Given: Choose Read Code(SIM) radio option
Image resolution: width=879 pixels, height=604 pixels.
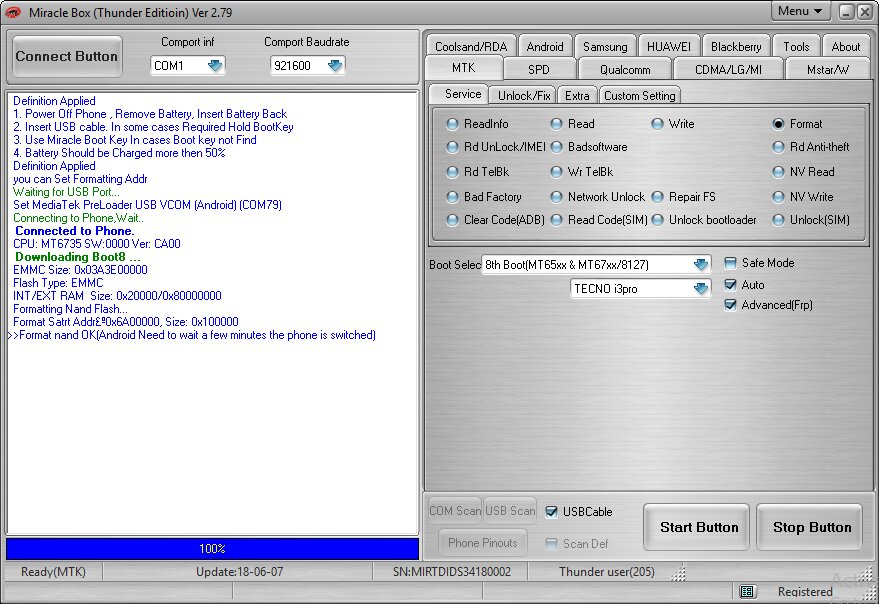Looking at the screenshot, I should pyautogui.click(x=556, y=220).
